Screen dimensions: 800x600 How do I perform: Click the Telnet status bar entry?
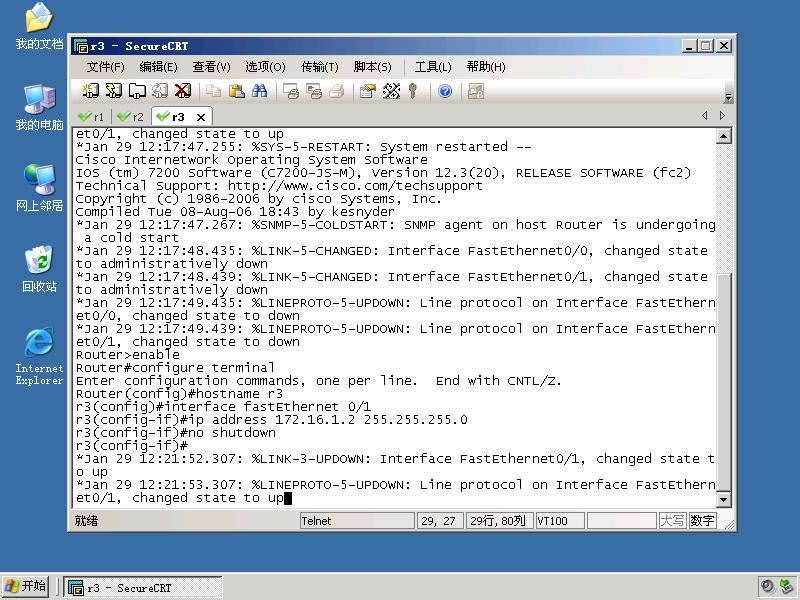tap(357, 521)
